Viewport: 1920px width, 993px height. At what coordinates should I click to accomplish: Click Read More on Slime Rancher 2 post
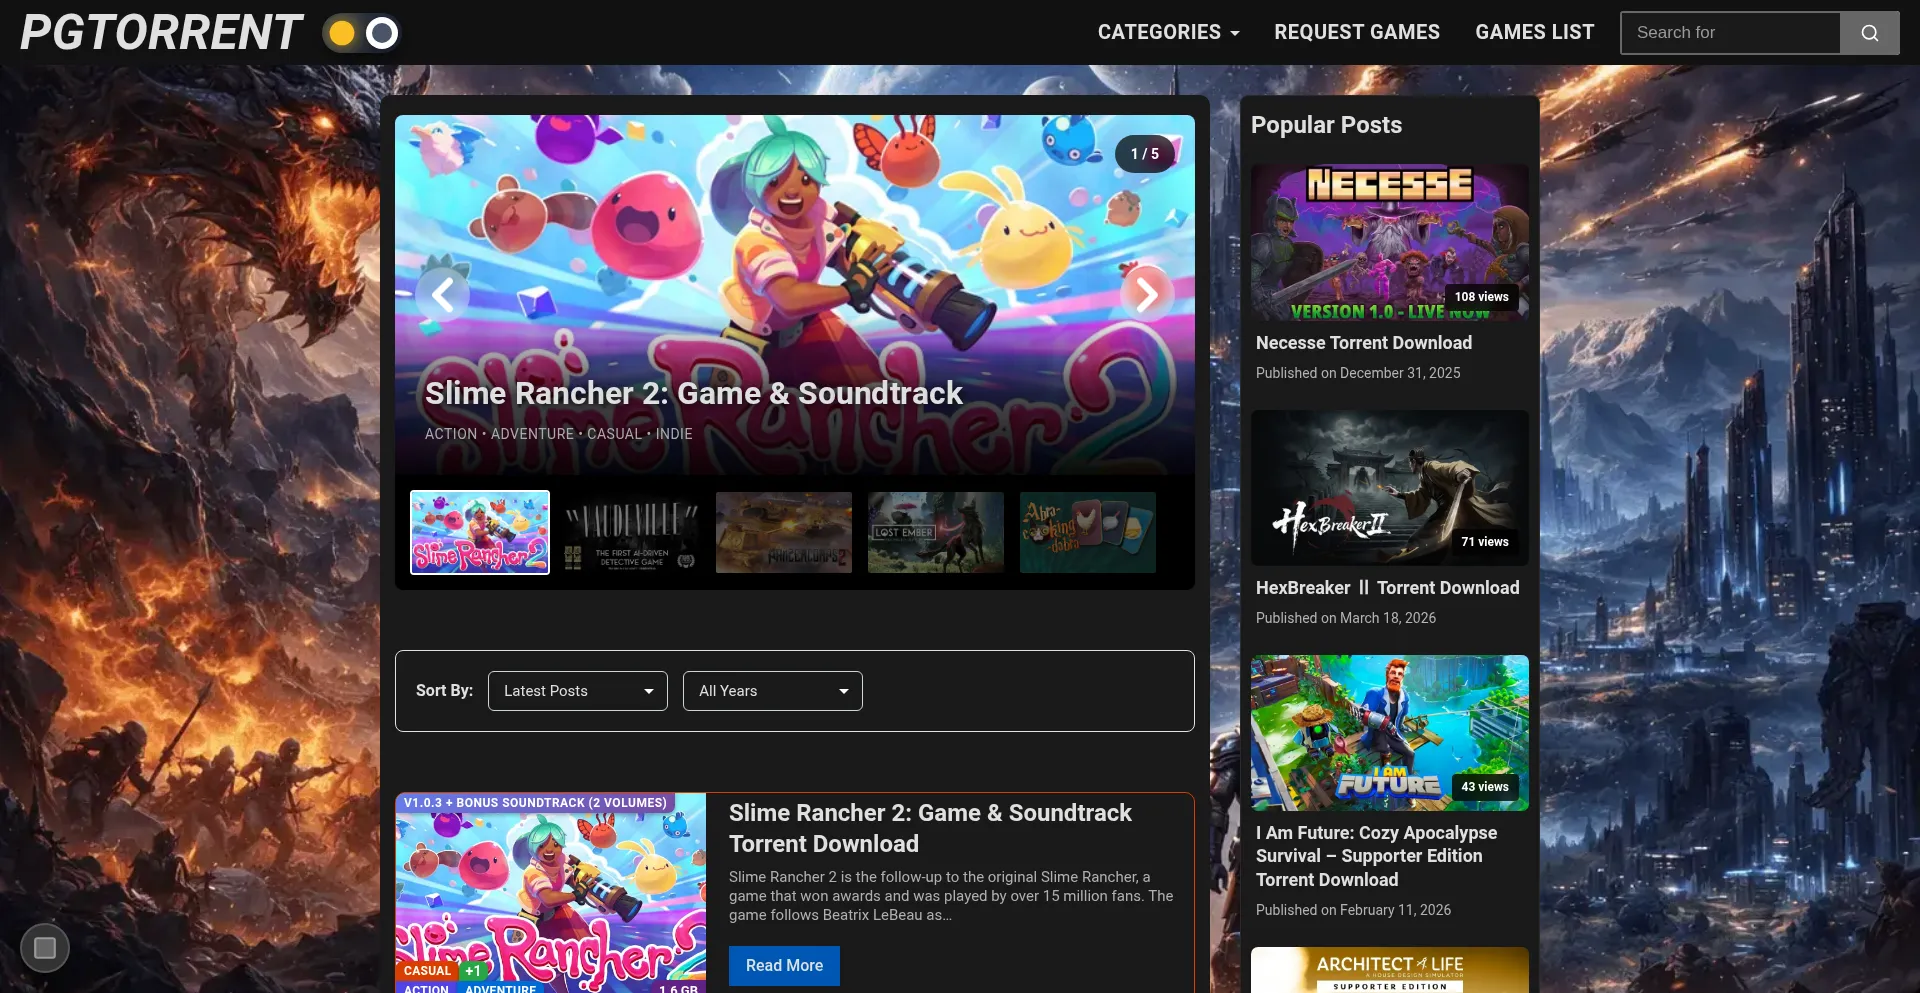tap(784, 966)
